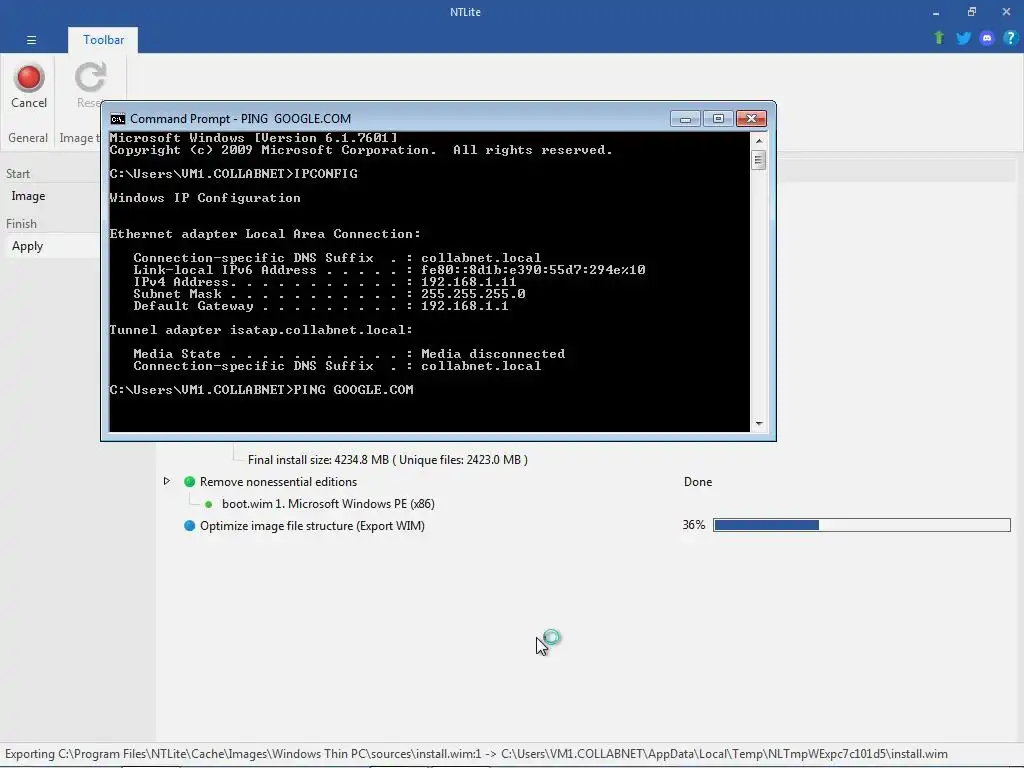This screenshot has height=768, width=1024.
Task: Click small green dot beside boot.wim entry
Action: [208, 504]
